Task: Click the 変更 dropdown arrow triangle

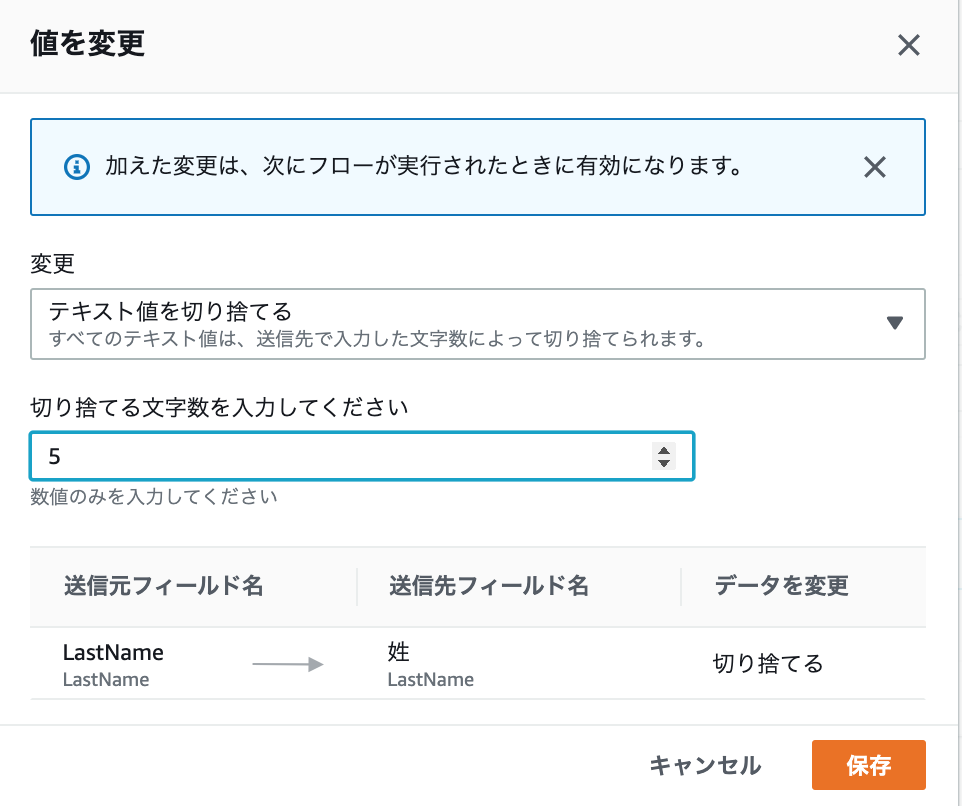Action: [895, 323]
